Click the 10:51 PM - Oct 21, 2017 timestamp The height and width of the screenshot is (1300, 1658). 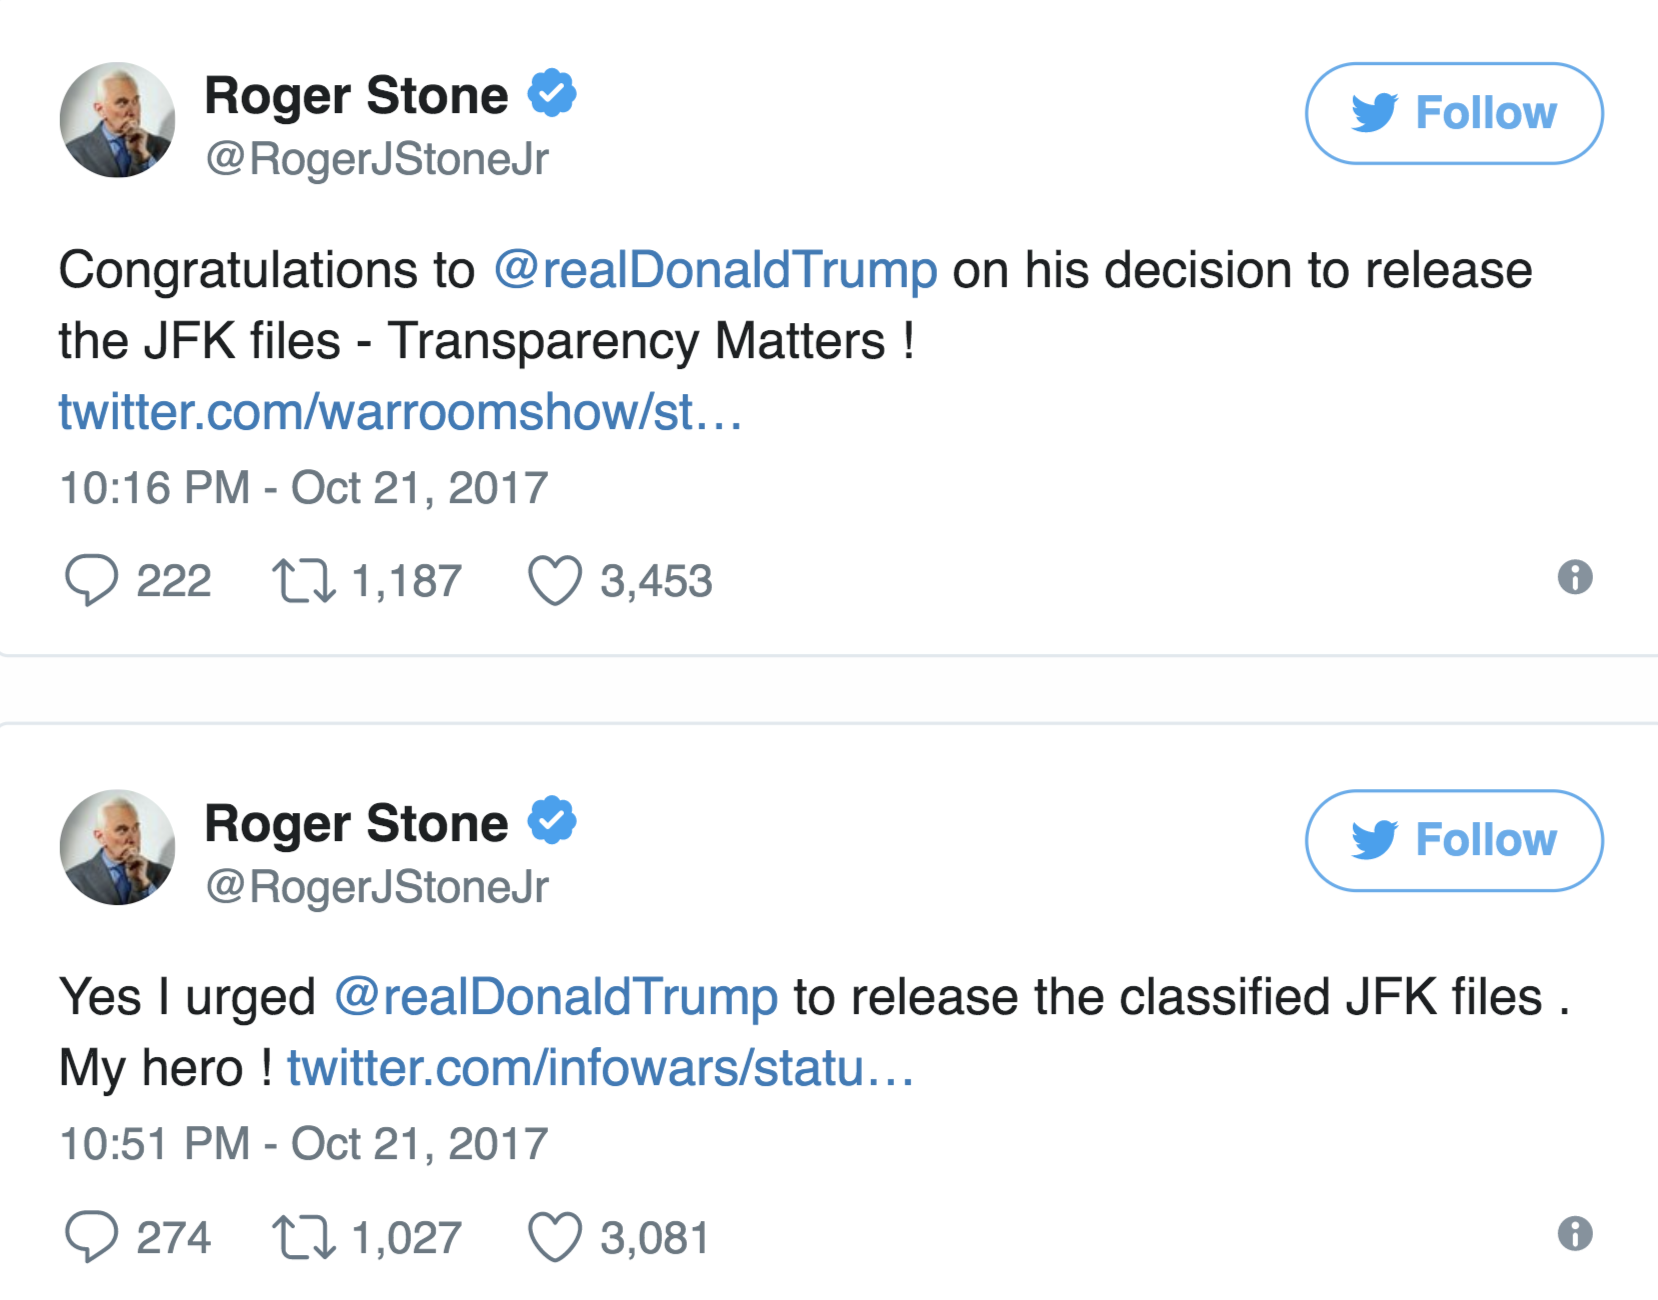click(x=304, y=1144)
